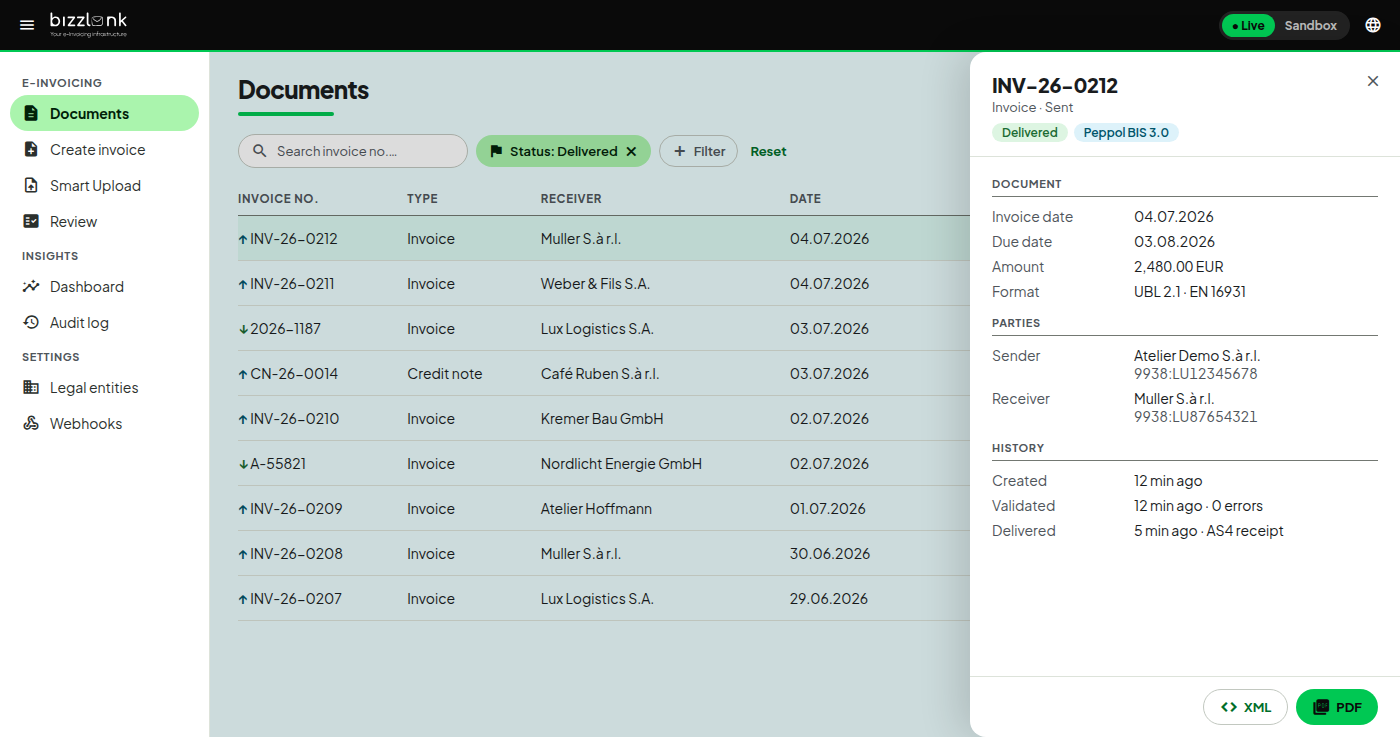Select the Live environment toggle

(x=1248, y=26)
